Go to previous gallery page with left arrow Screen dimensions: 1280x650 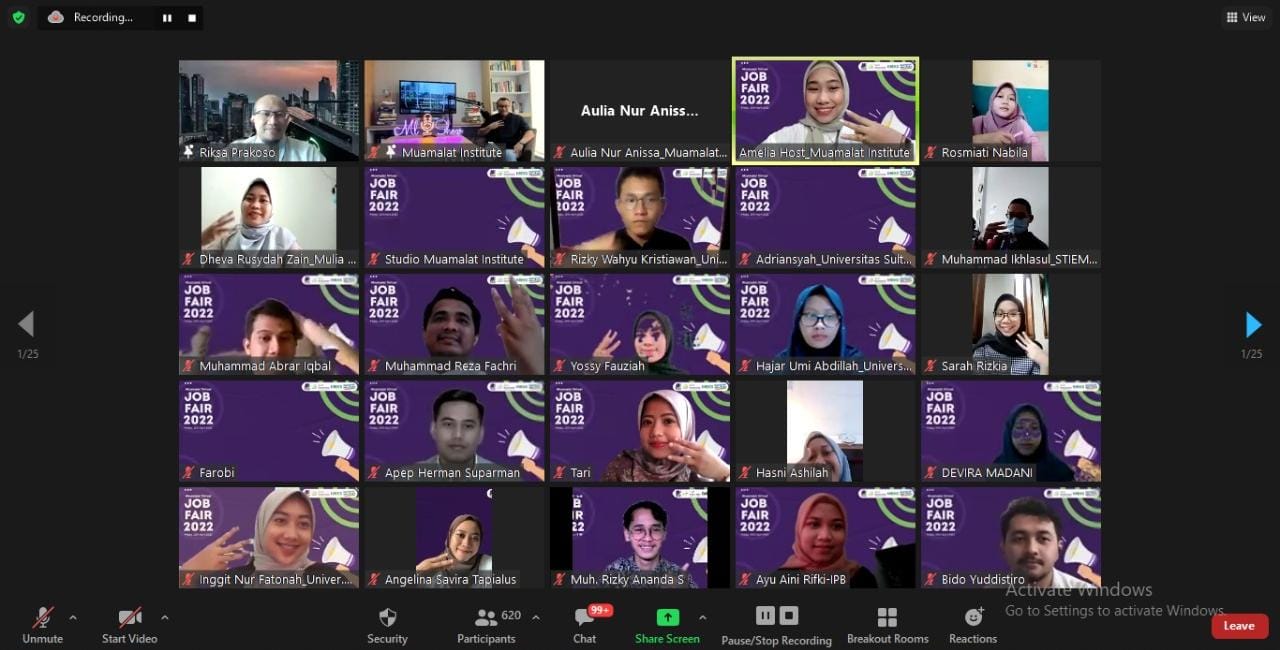coord(27,324)
